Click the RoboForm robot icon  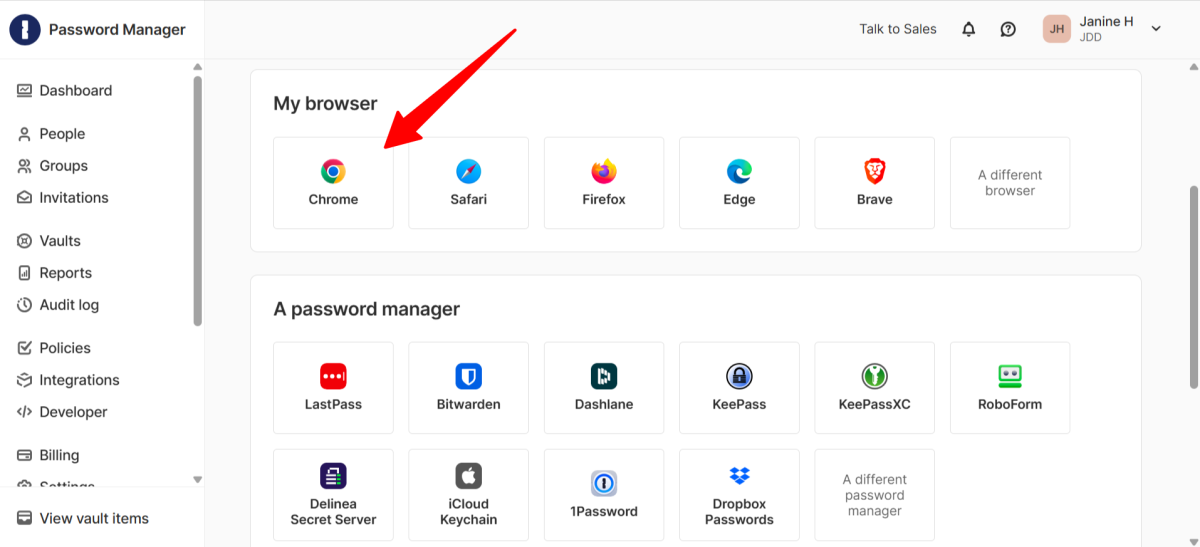pyautogui.click(x=1010, y=376)
